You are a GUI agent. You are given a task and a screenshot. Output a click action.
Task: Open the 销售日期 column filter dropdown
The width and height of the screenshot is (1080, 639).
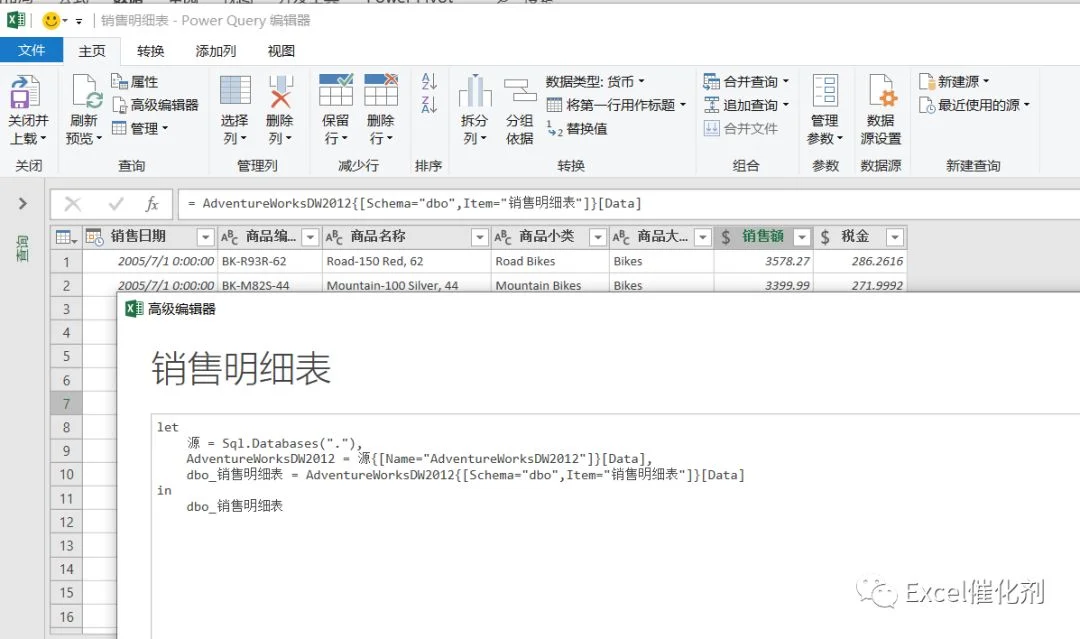point(205,237)
